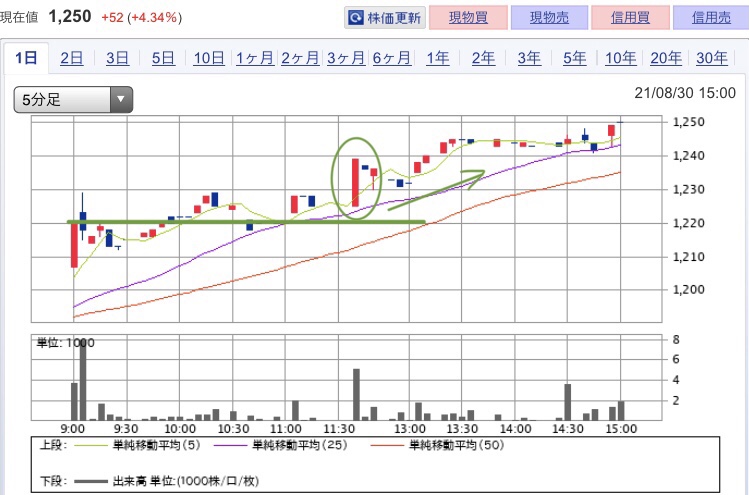Switch to the 5日 chart tab
749x495 pixels.
point(163,58)
